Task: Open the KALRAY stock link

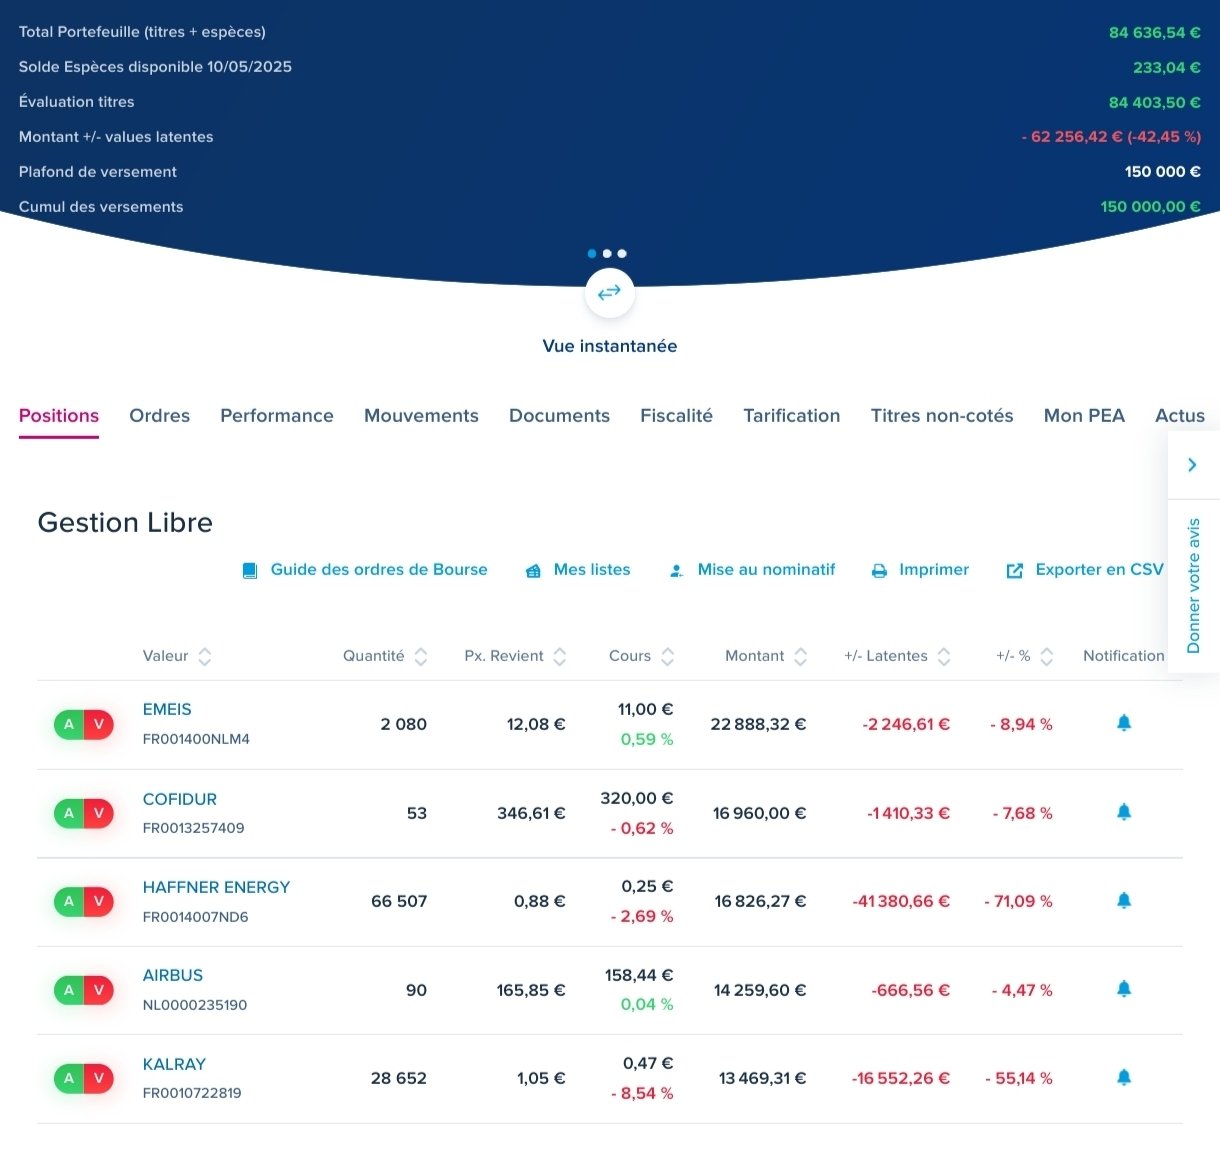Action: click(x=174, y=1064)
